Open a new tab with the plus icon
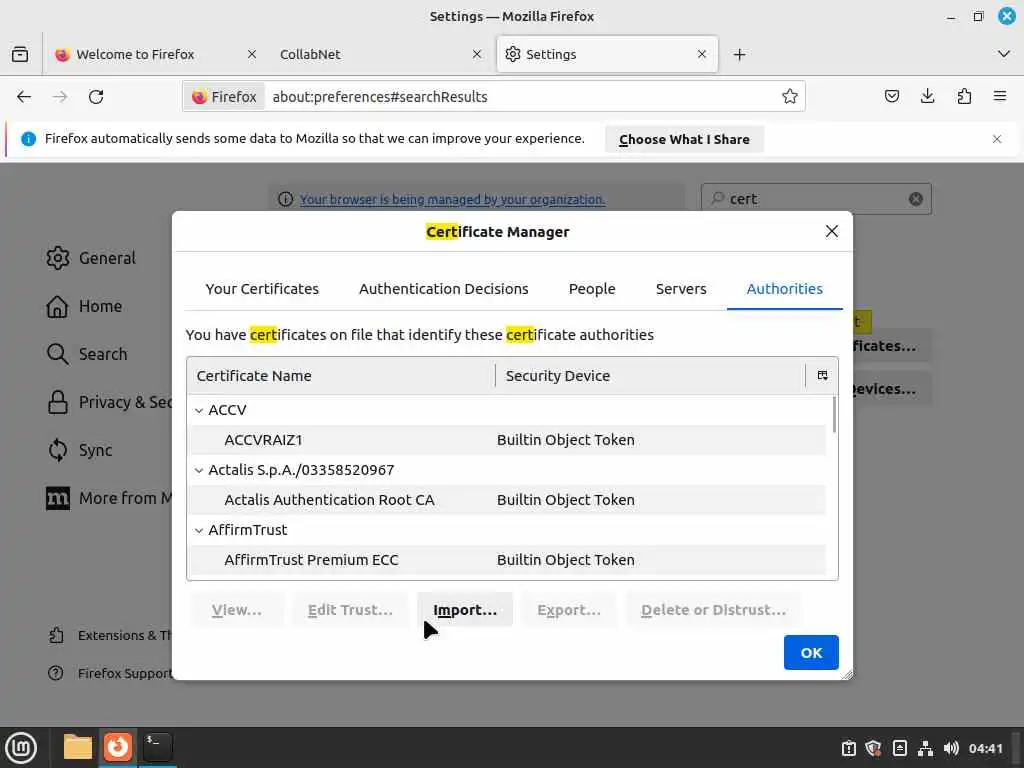 pyautogui.click(x=739, y=54)
